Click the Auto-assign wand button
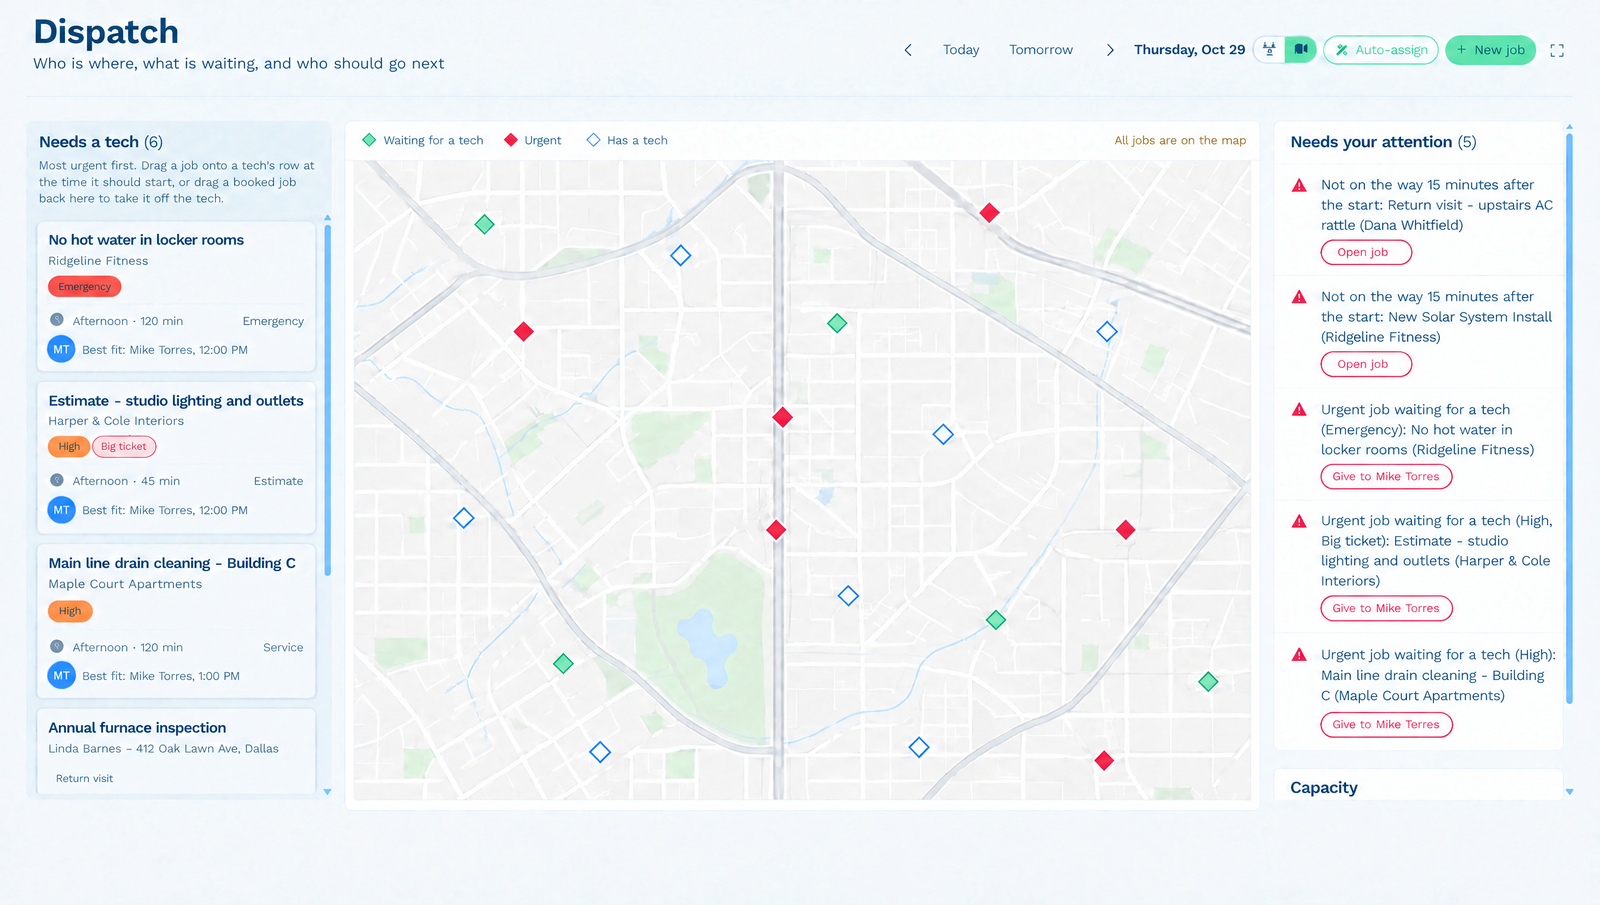This screenshot has width=1600, height=905. tap(1381, 50)
